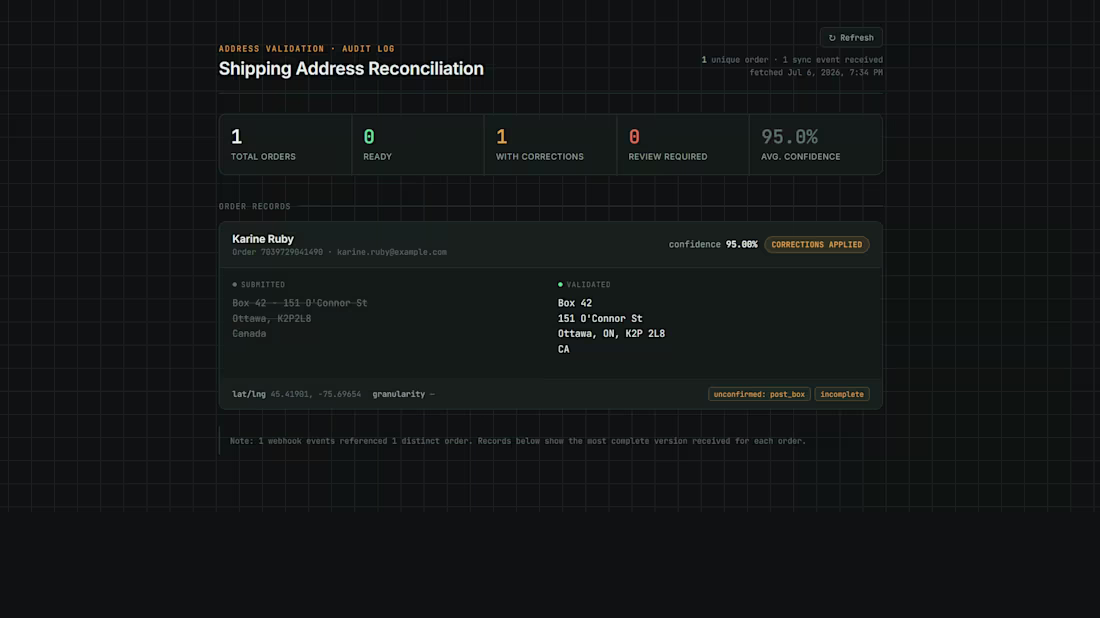Viewport: 1100px width, 618px height.
Task: Click the Refresh button
Action: click(851, 38)
